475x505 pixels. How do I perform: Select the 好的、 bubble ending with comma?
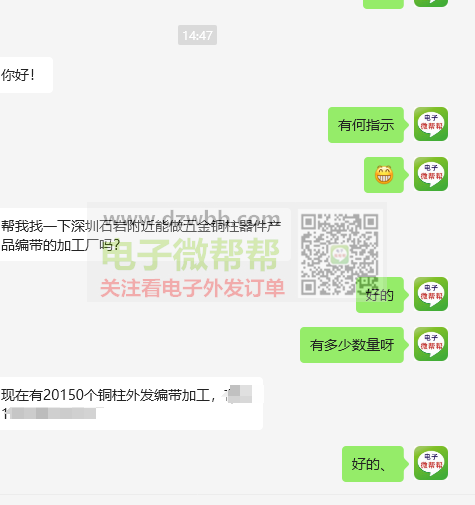click(375, 464)
